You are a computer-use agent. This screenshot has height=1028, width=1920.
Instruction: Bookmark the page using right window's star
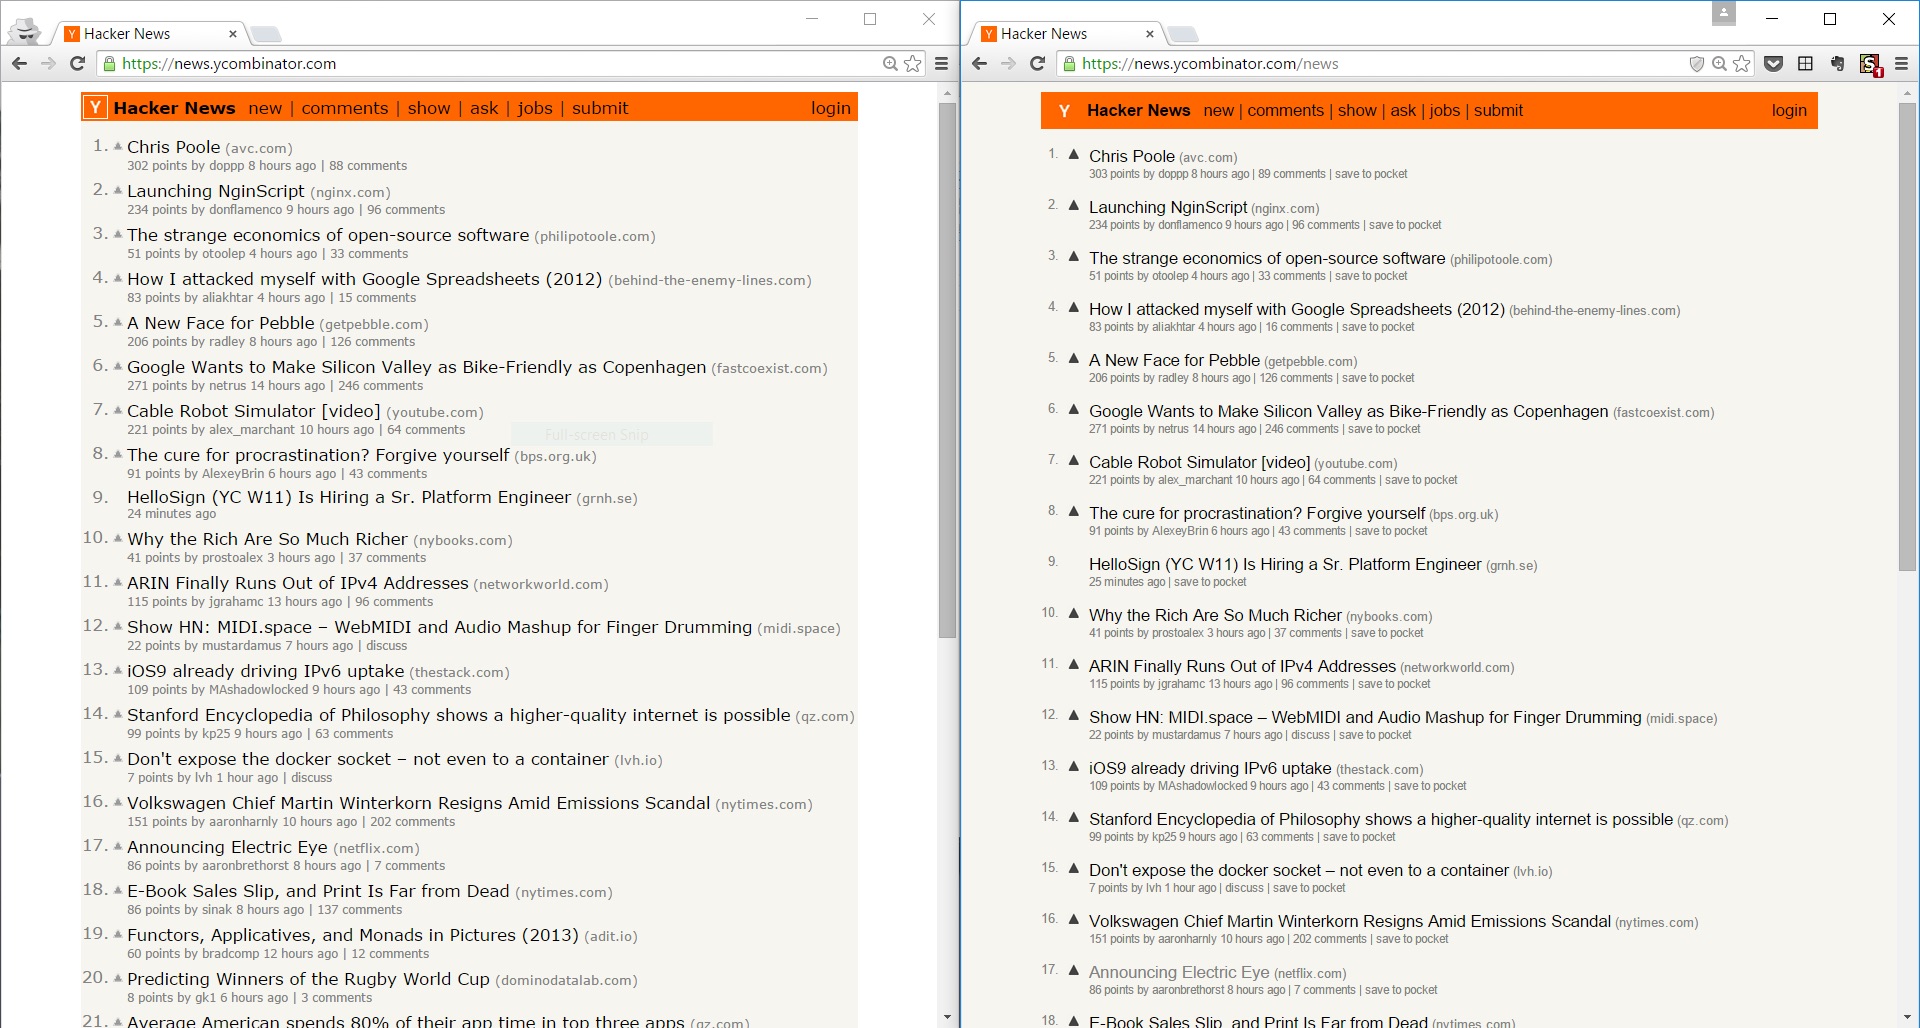pyautogui.click(x=1742, y=63)
